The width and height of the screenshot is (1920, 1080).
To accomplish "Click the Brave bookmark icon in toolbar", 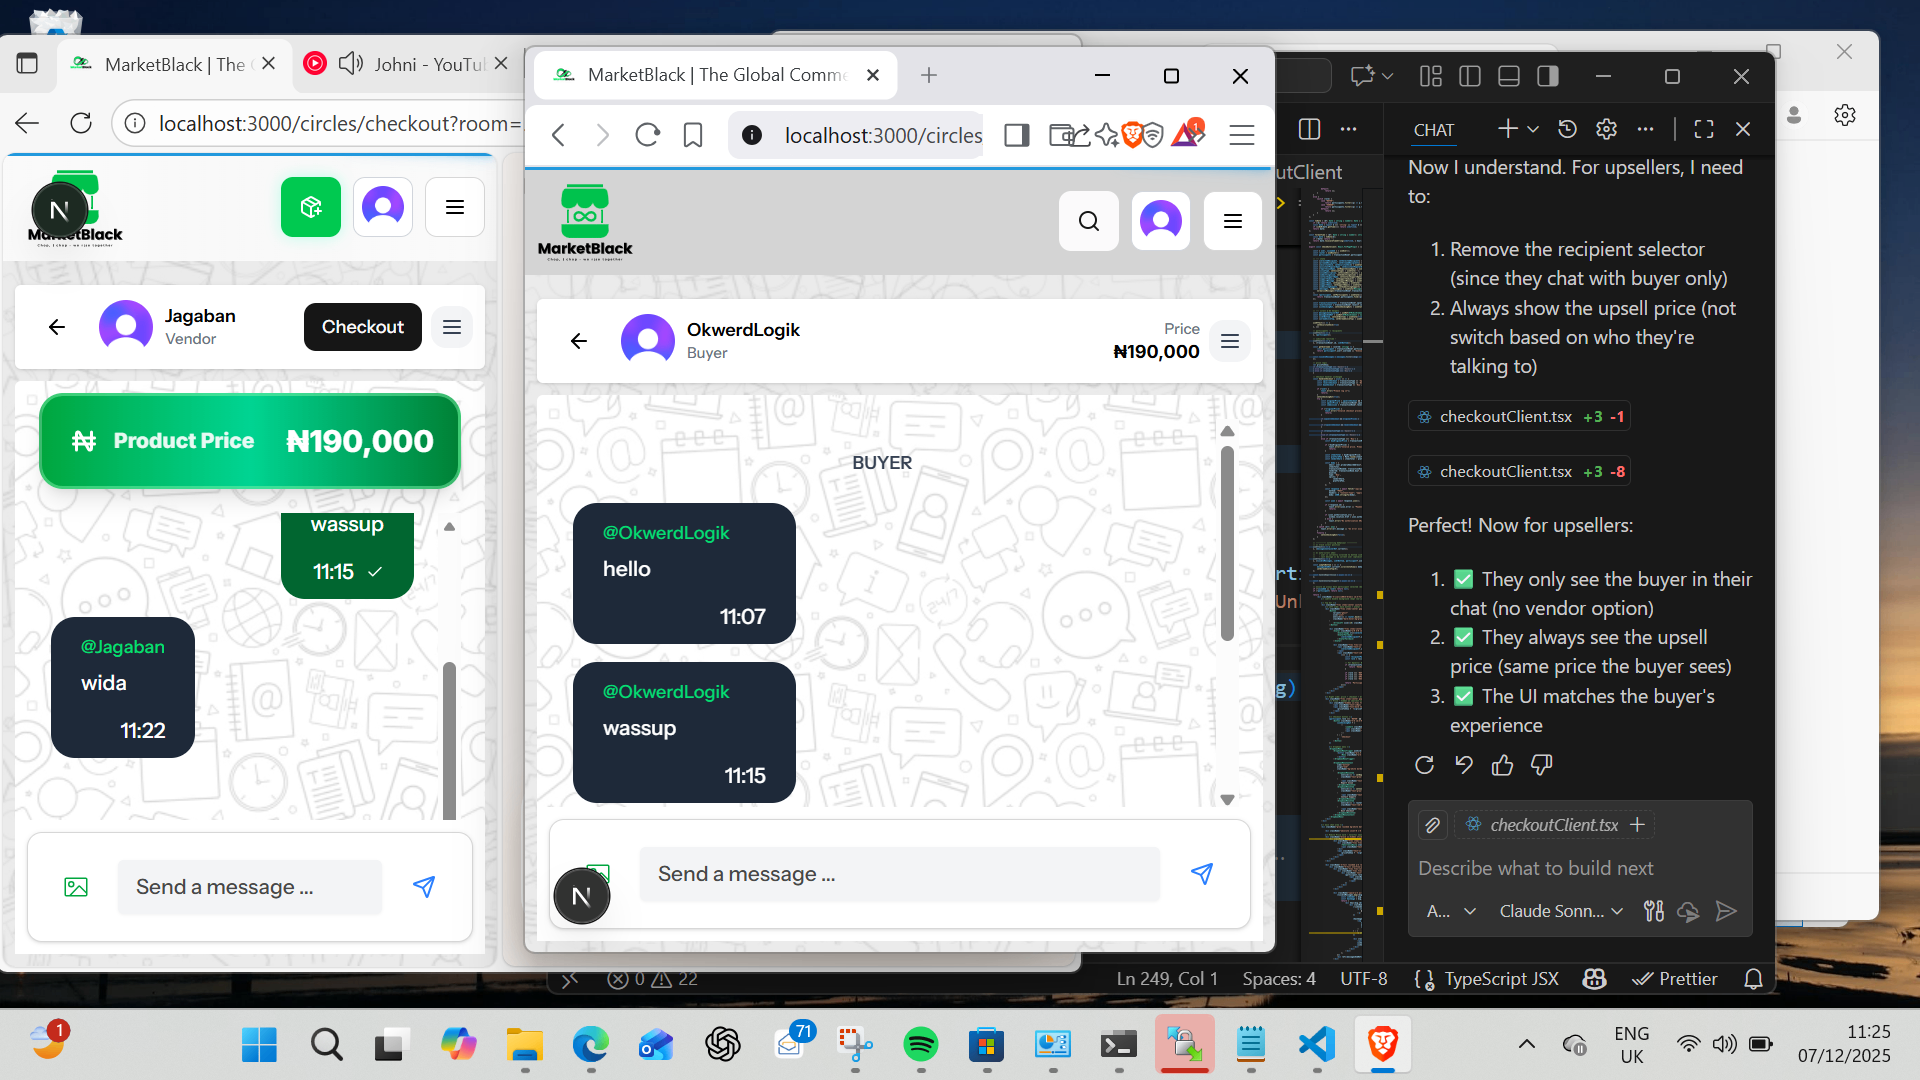I will tap(693, 135).
